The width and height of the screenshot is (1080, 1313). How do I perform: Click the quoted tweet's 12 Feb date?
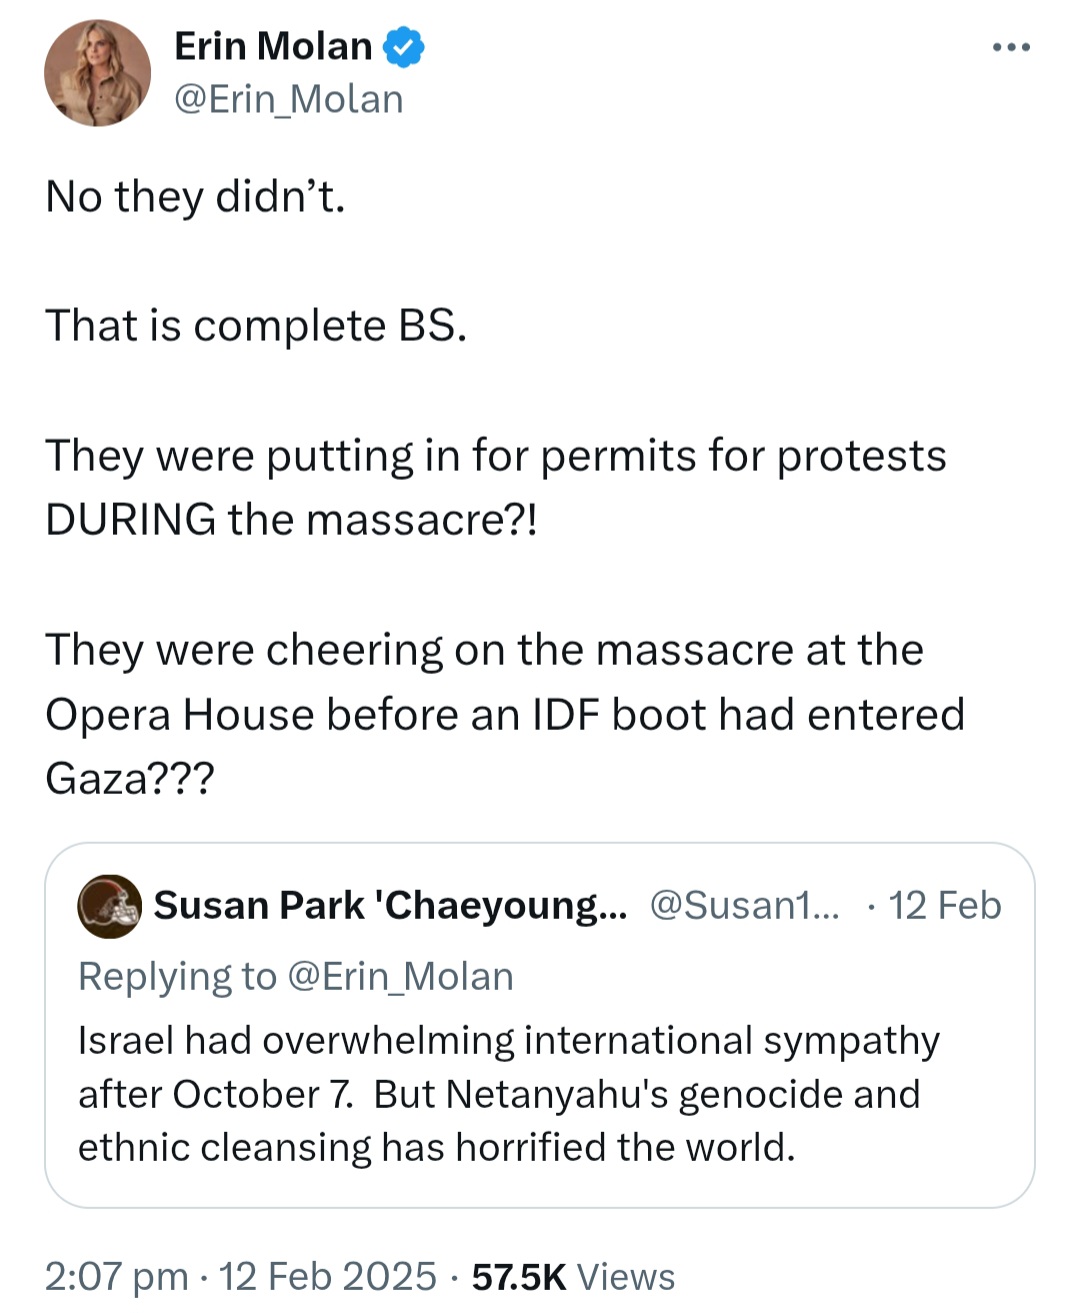tap(944, 905)
